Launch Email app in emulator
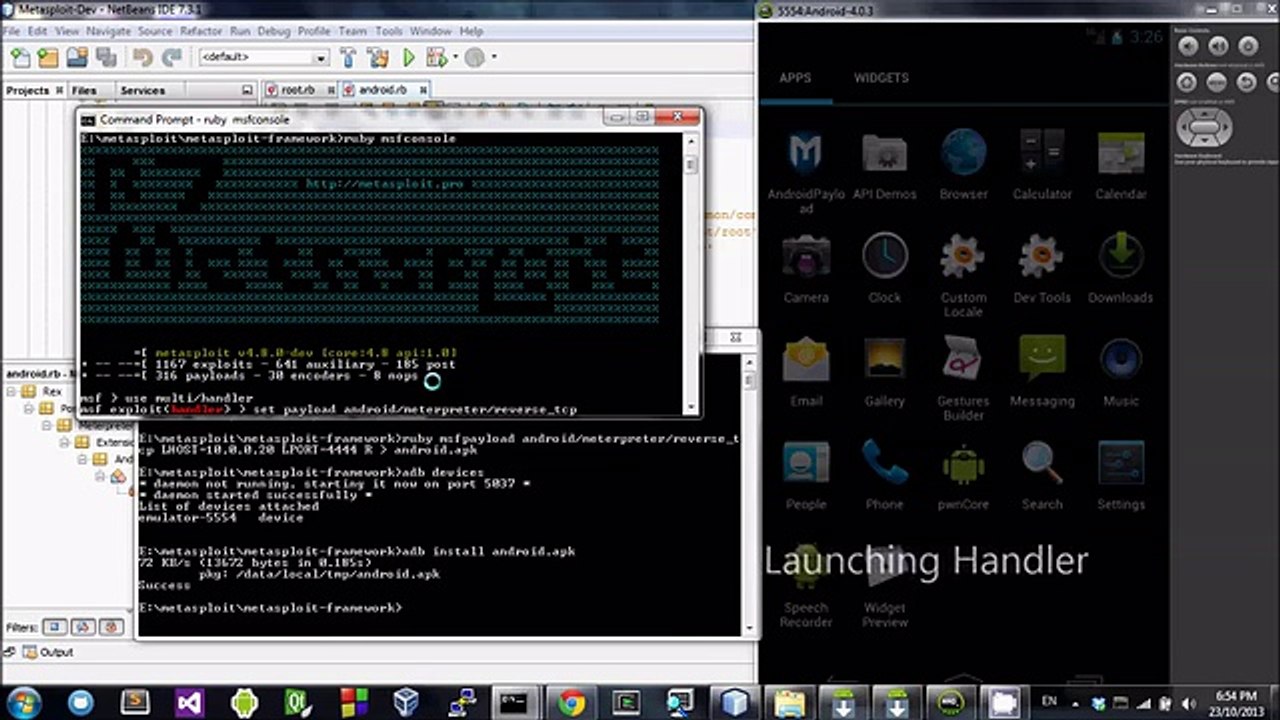 point(806,373)
